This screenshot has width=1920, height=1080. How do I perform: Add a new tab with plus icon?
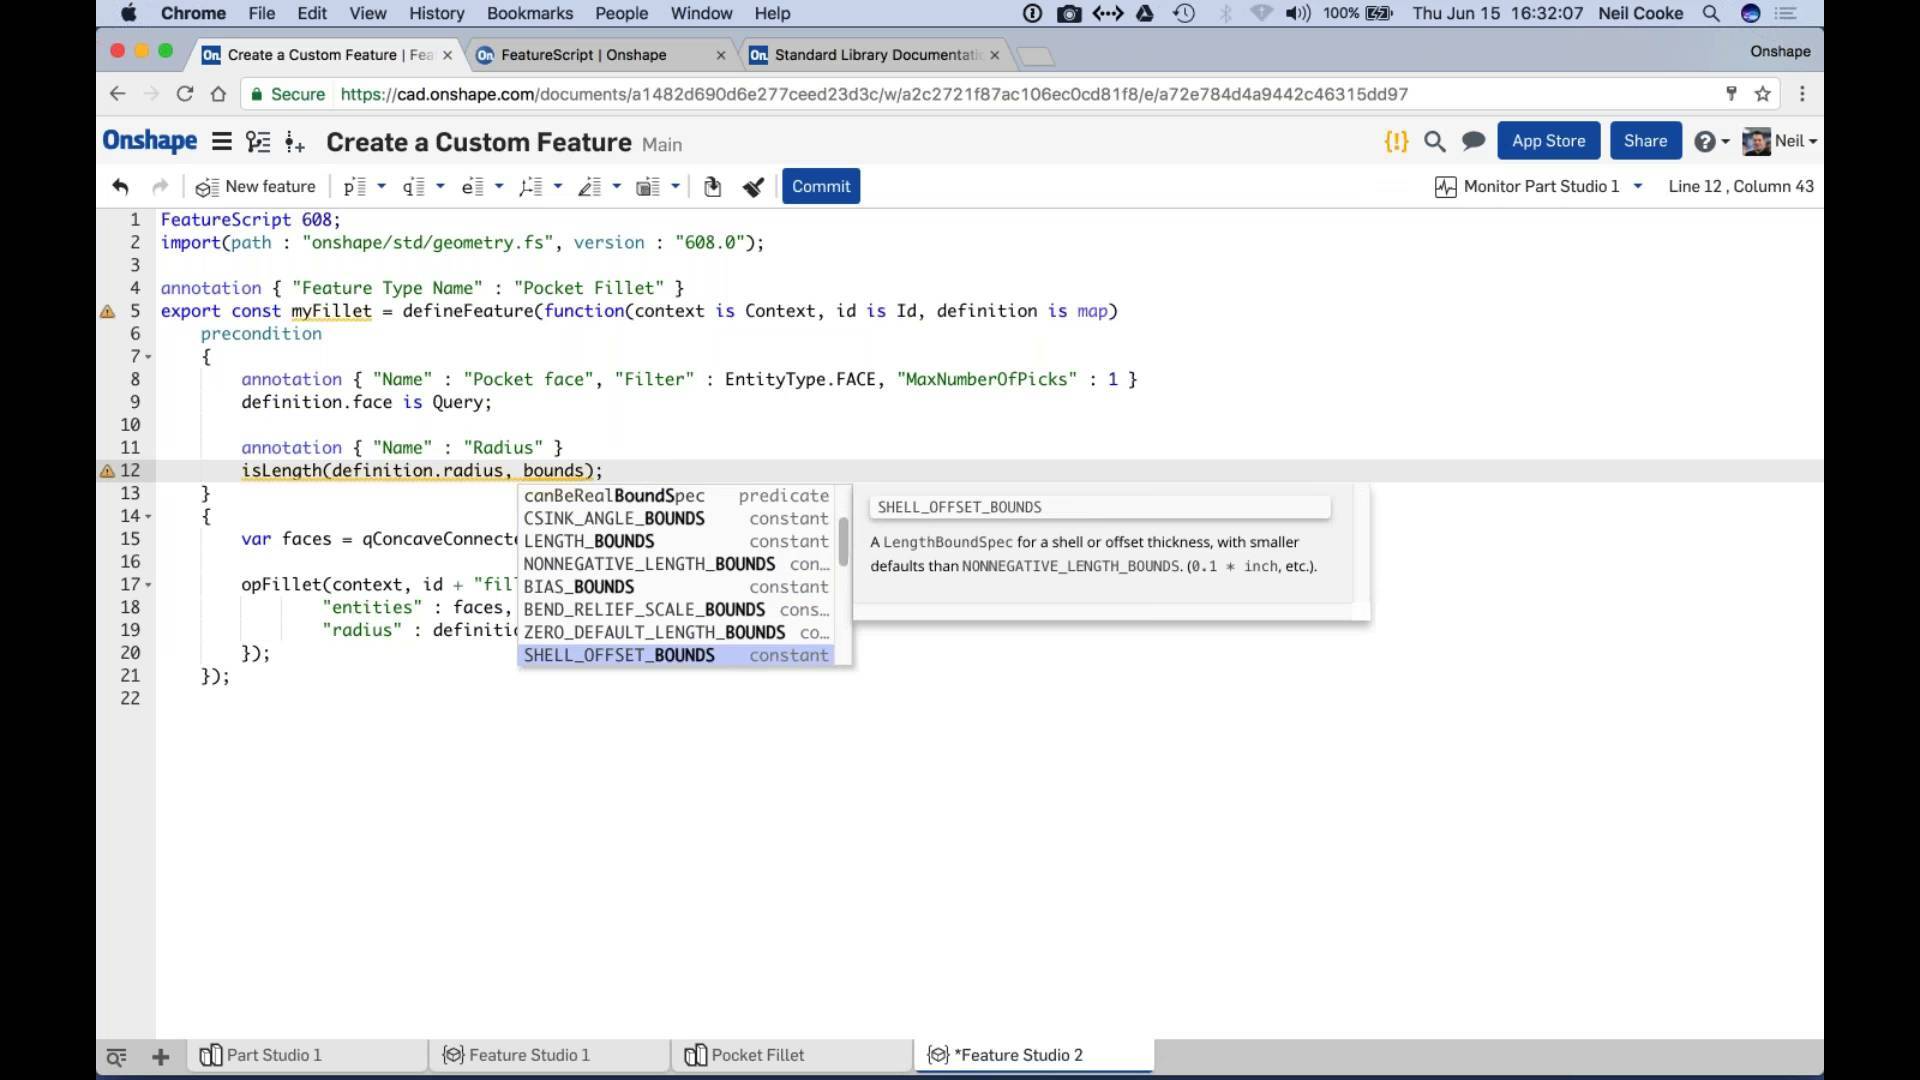pos(160,1056)
